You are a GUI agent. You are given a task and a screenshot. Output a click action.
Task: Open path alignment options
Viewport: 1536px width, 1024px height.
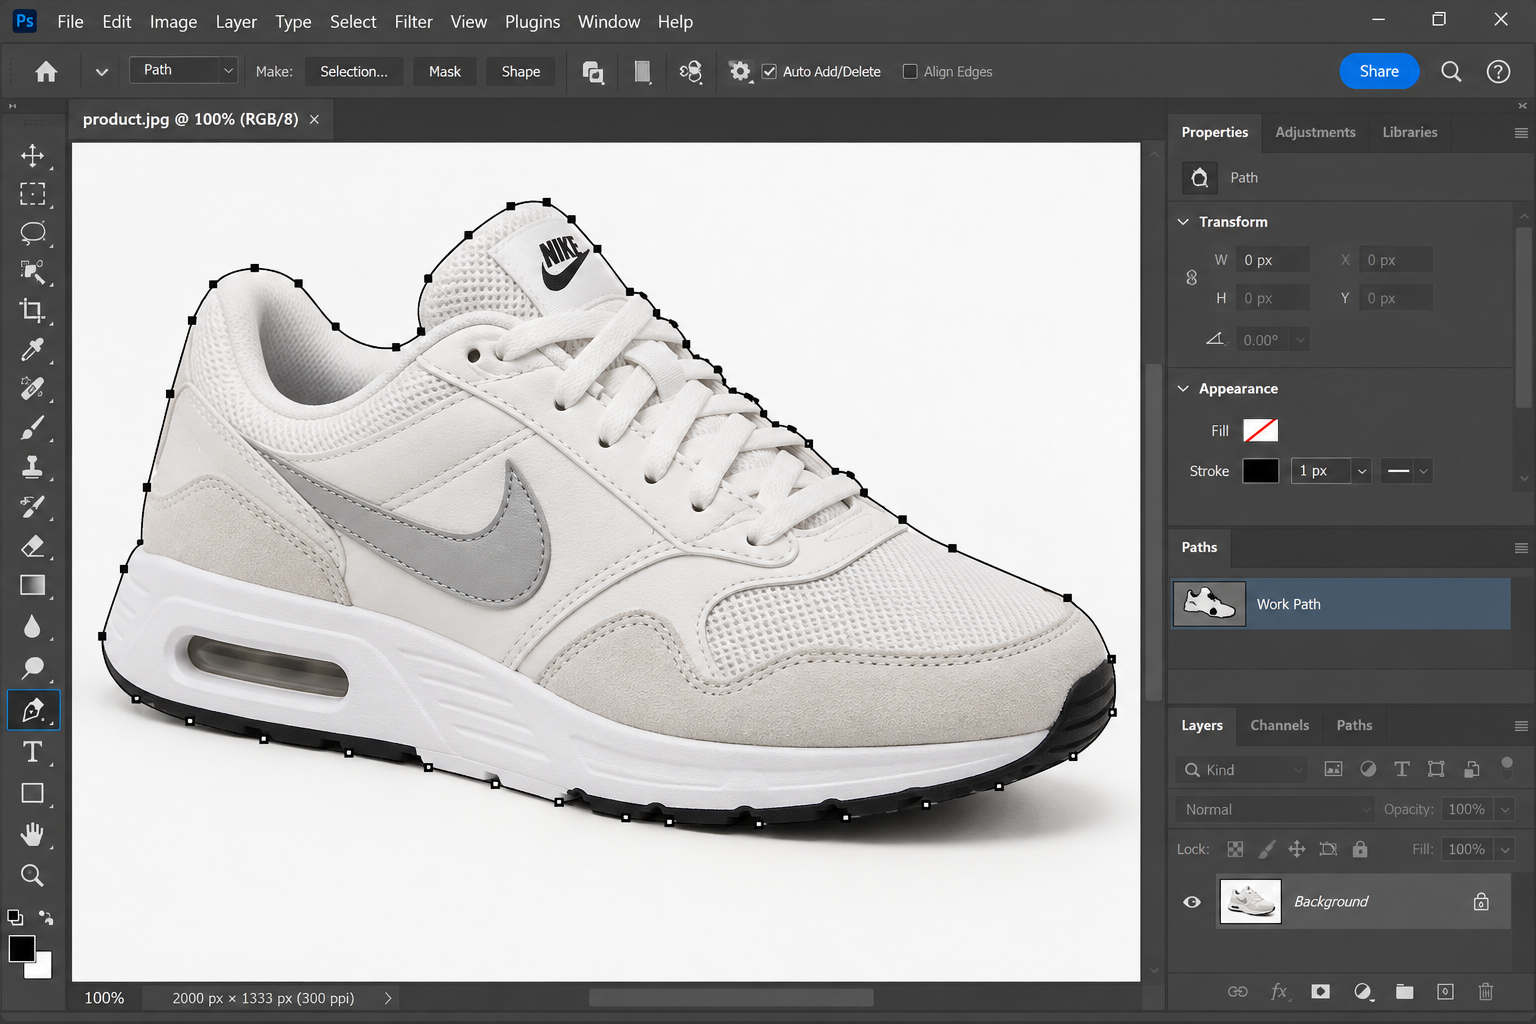point(643,72)
